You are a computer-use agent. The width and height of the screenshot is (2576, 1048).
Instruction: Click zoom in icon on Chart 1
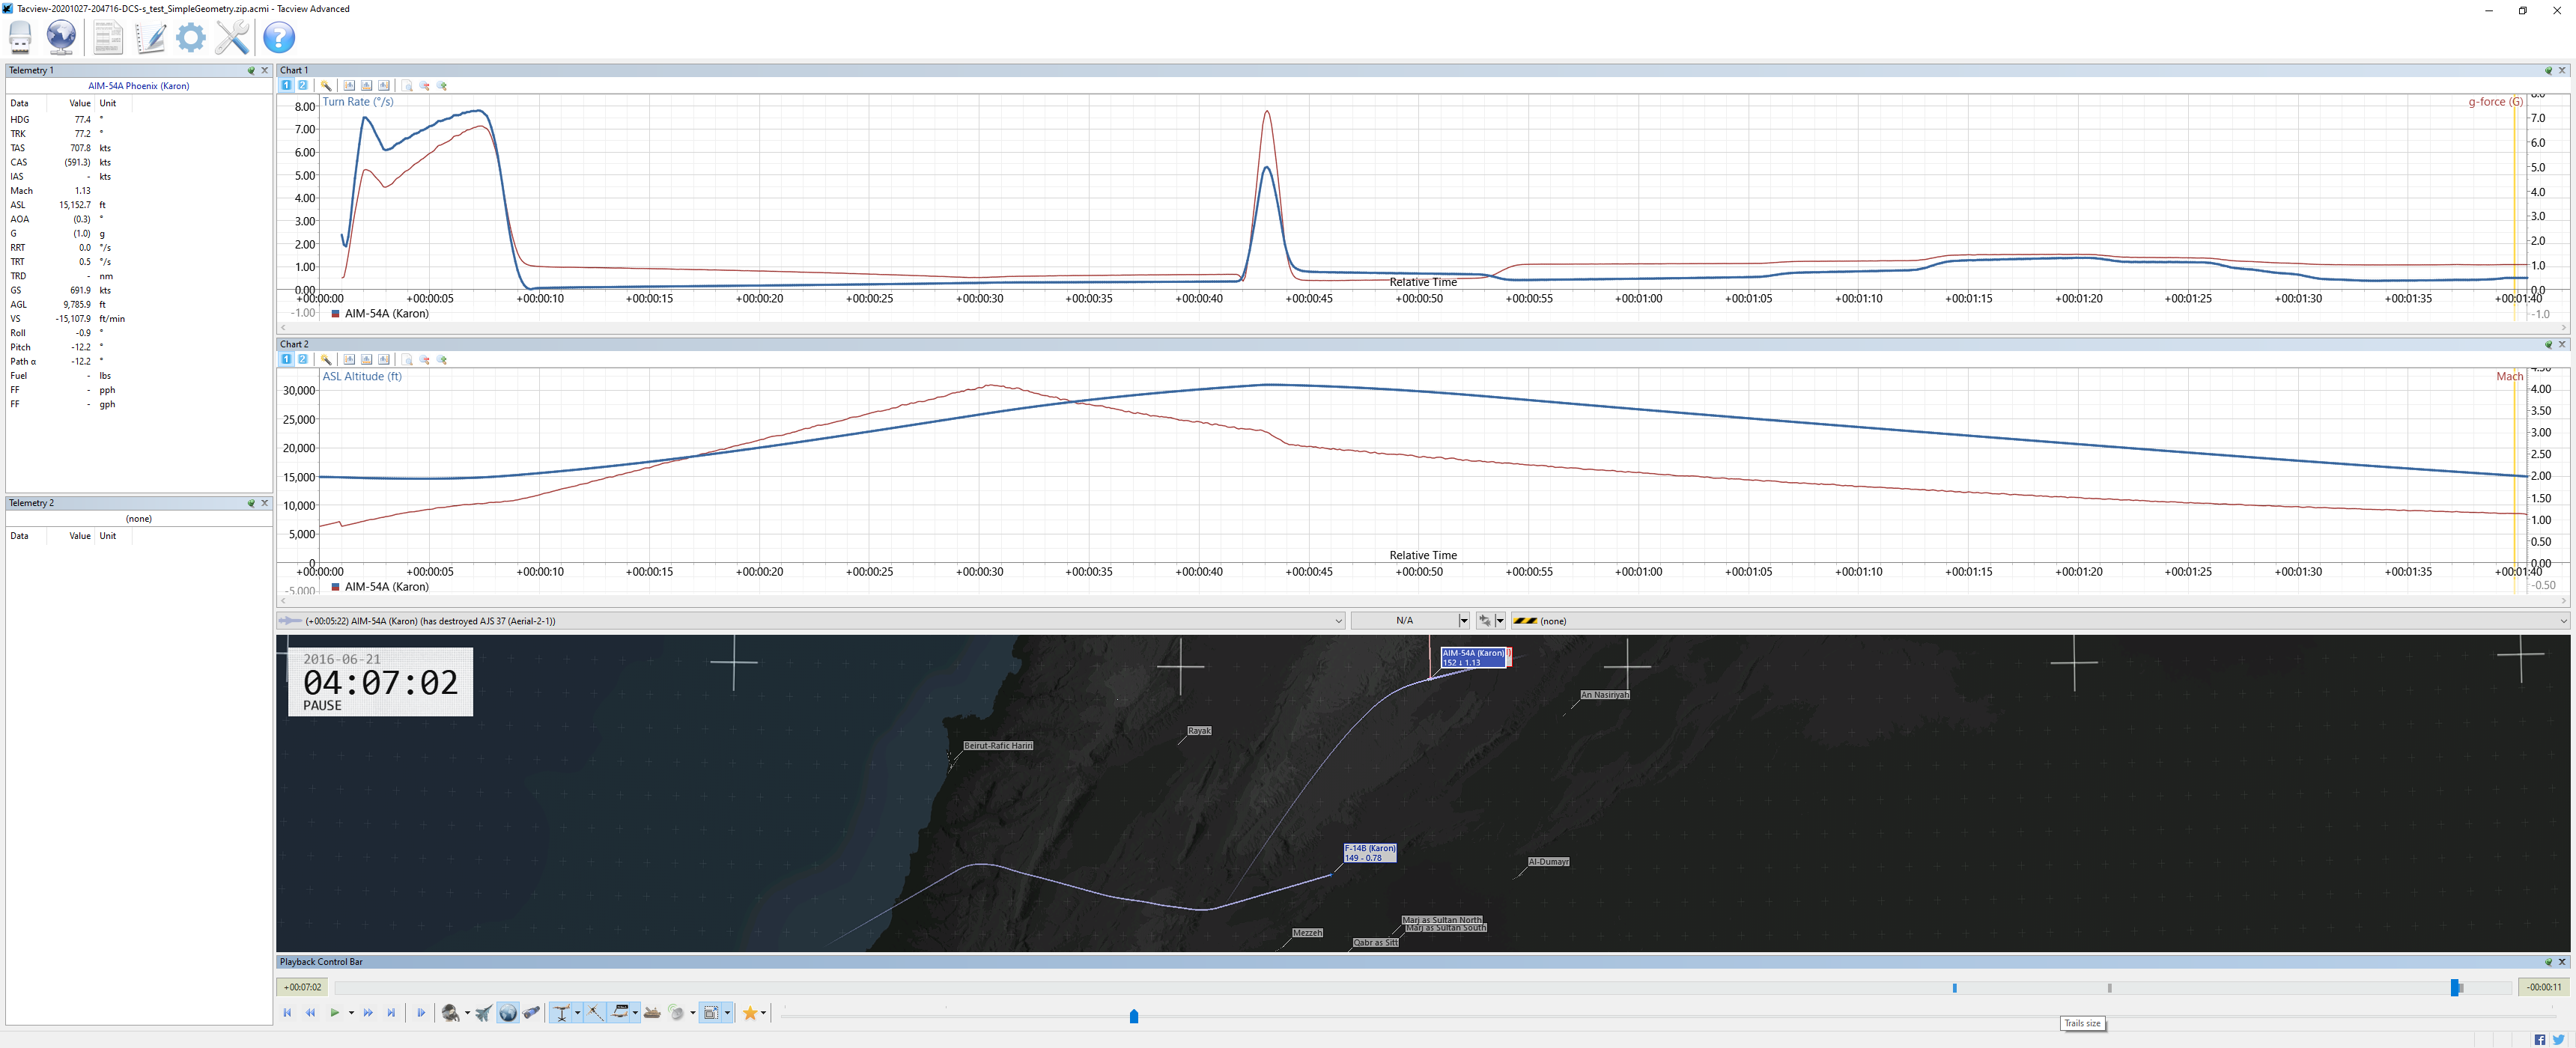point(442,86)
